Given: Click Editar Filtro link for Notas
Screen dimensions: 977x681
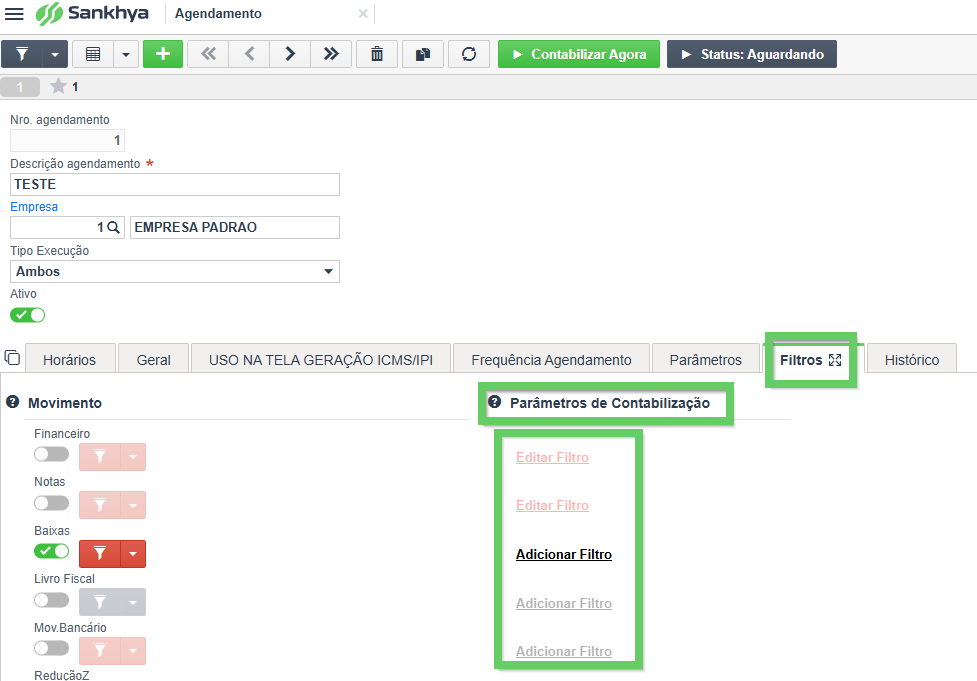Looking at the screenshot, I should 552,505.
